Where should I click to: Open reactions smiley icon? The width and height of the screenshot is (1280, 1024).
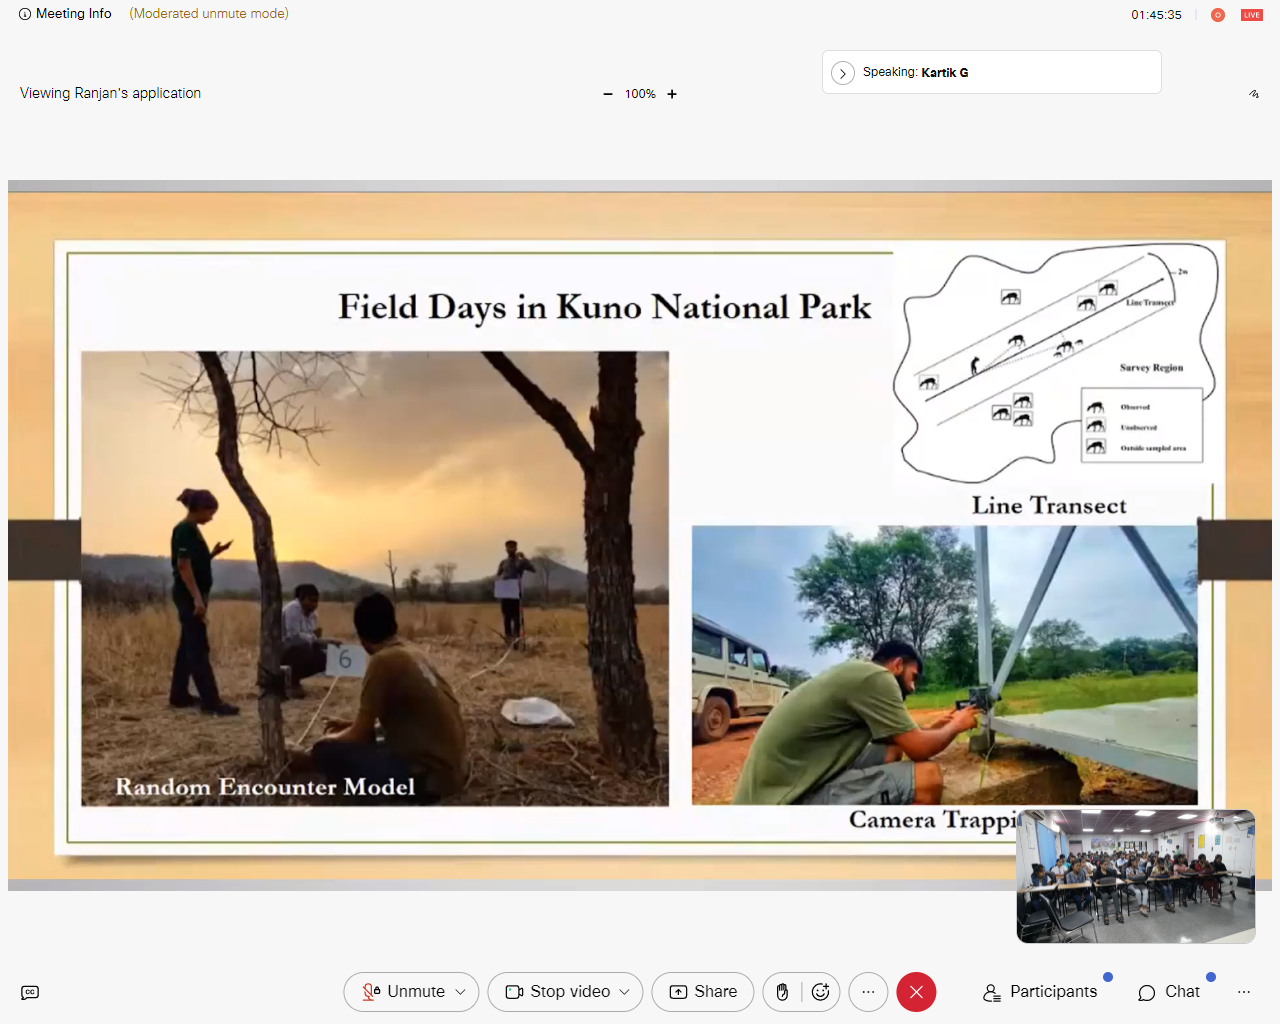(x=821, y=992)
